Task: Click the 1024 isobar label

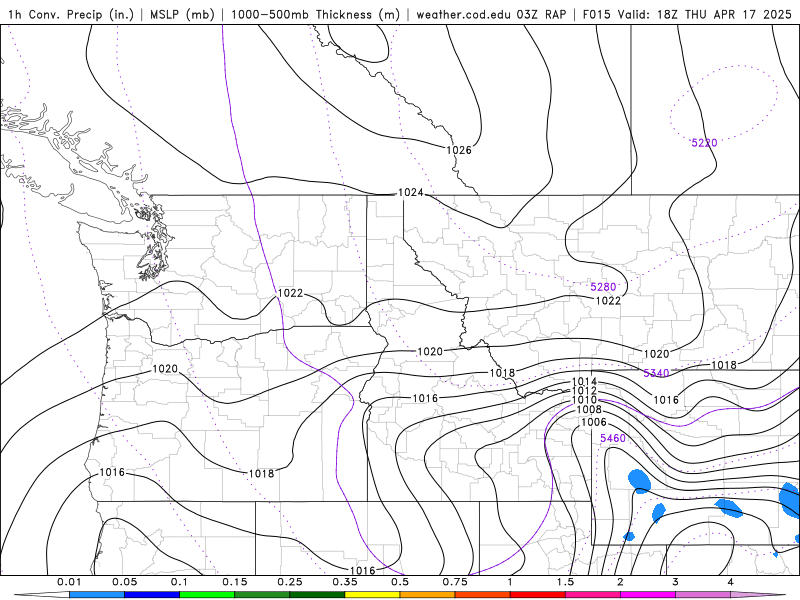Action: click(410, 192)
